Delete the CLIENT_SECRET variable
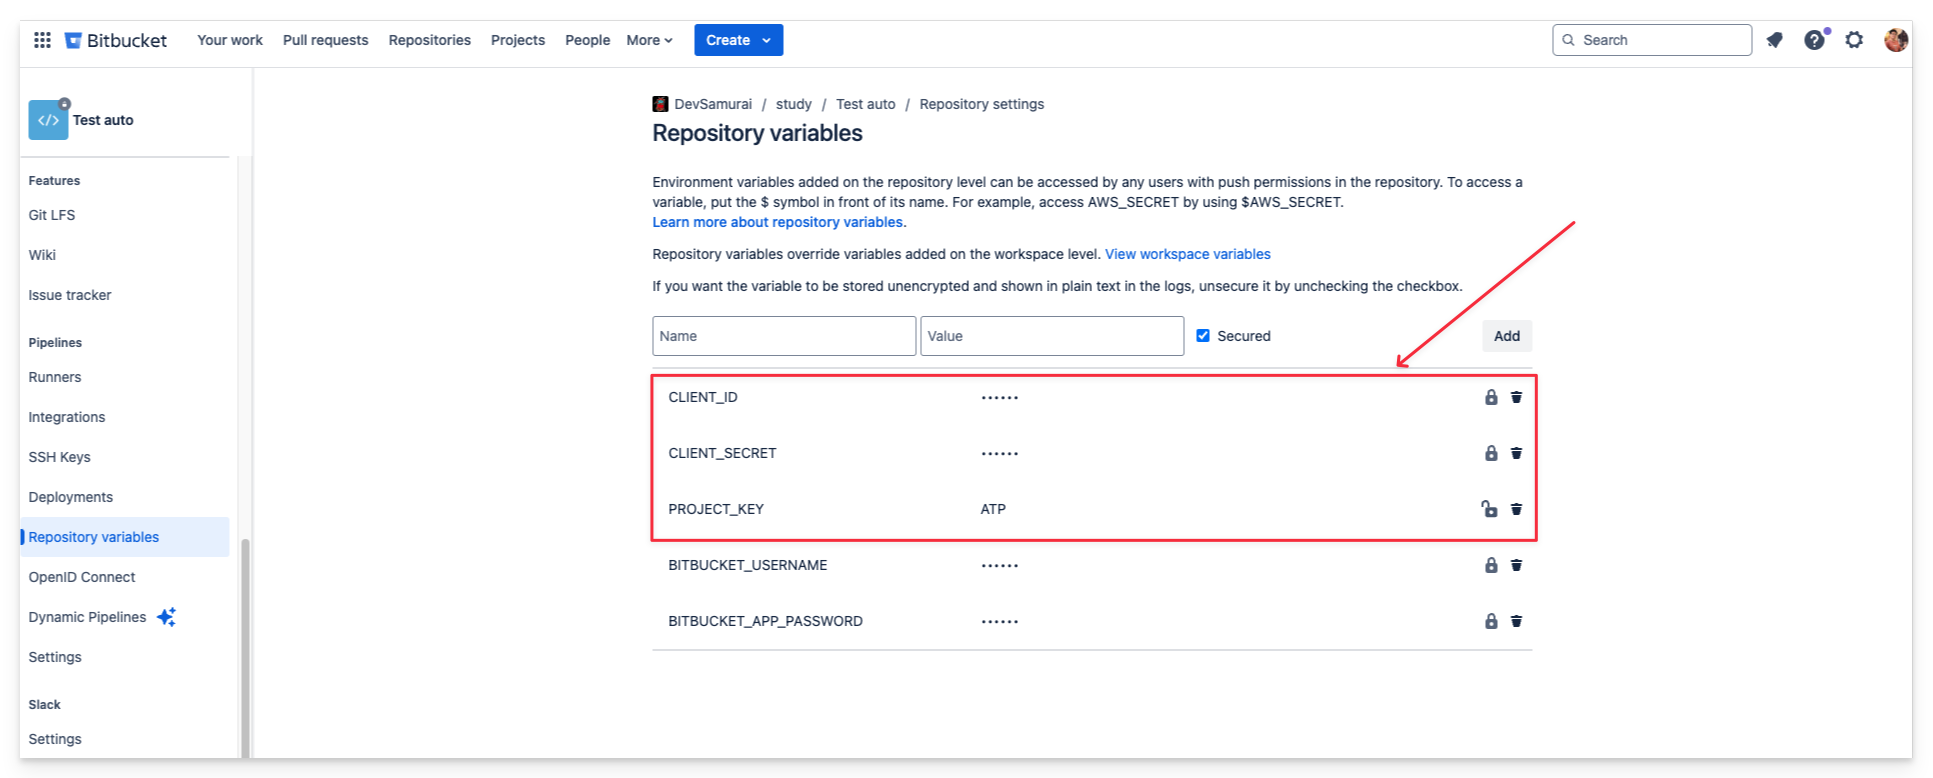This screenshot has height=778, width=1933. (x=1516, y=453)
